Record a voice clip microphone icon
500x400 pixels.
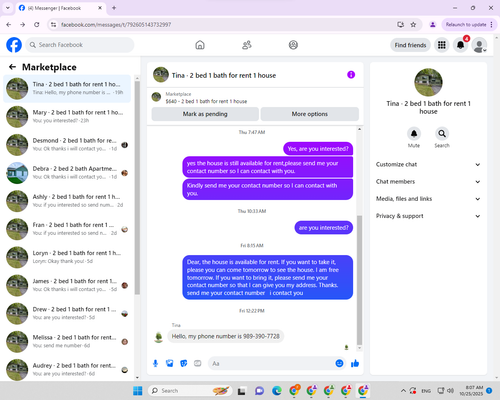click(x=155, y=363)
